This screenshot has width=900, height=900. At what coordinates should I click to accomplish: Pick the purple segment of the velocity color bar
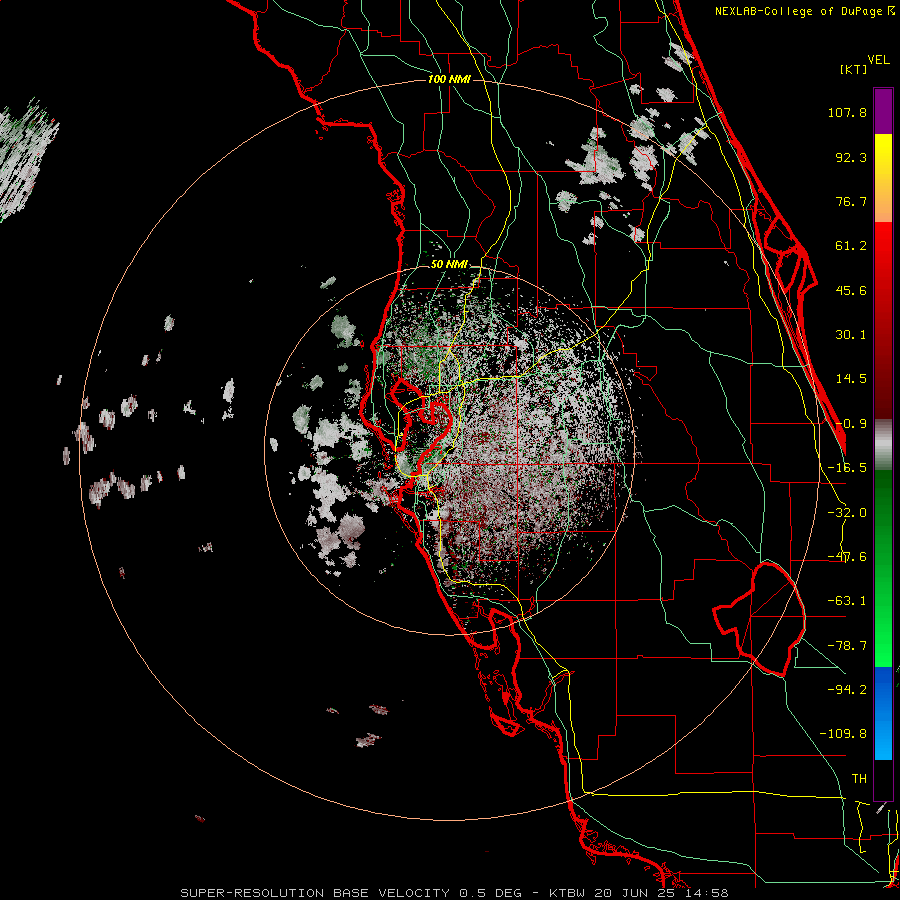(883, 111)
